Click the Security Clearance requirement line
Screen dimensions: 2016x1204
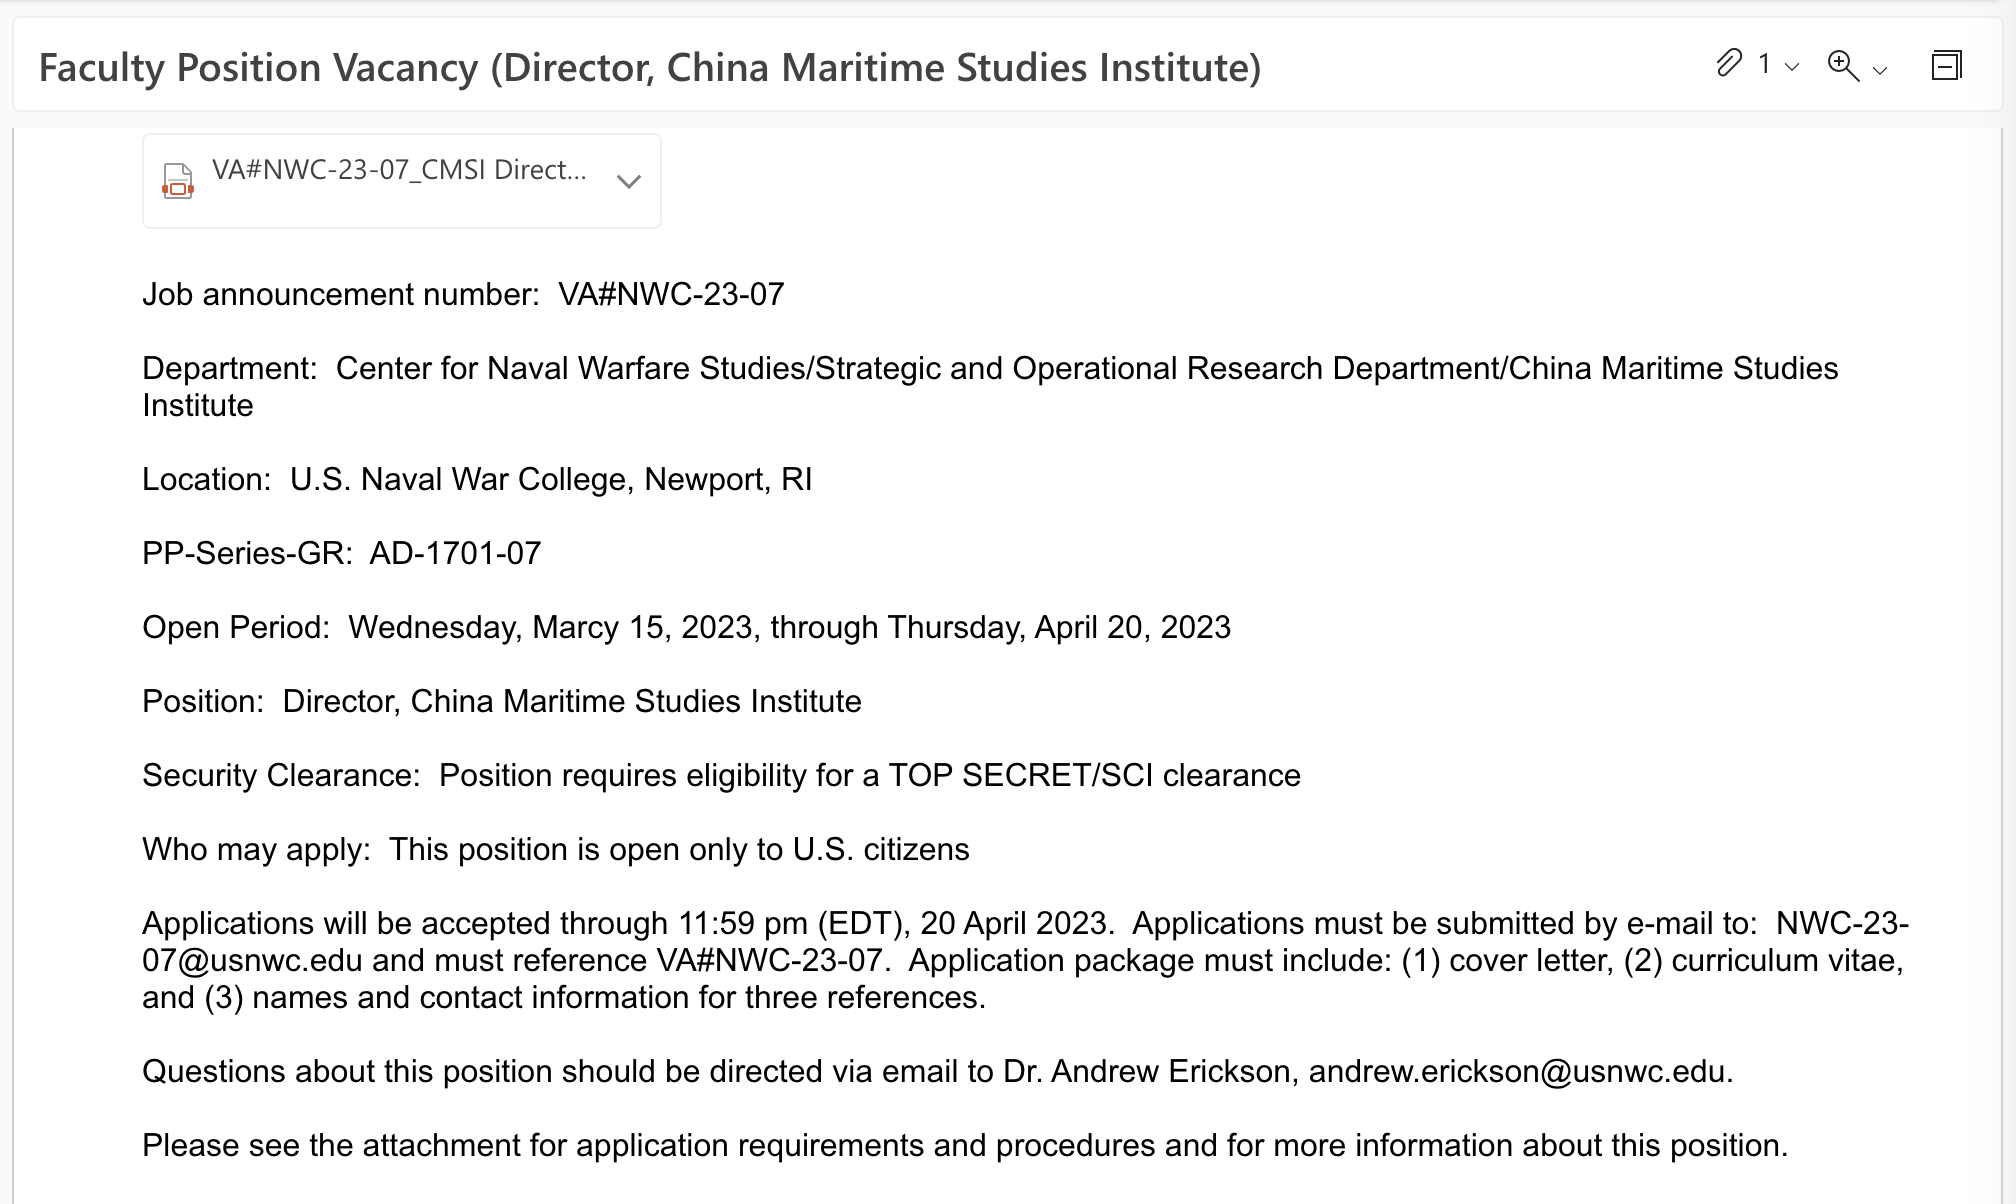tap(721, 775)
